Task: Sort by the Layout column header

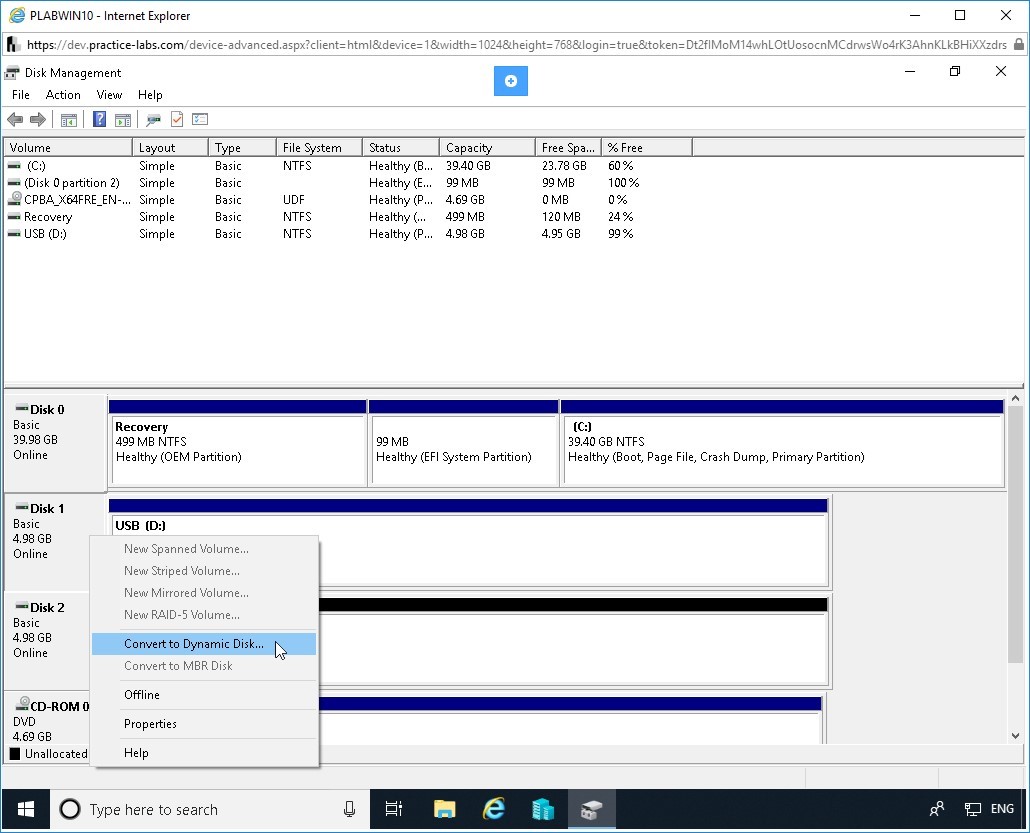Action: coord(170,147)
